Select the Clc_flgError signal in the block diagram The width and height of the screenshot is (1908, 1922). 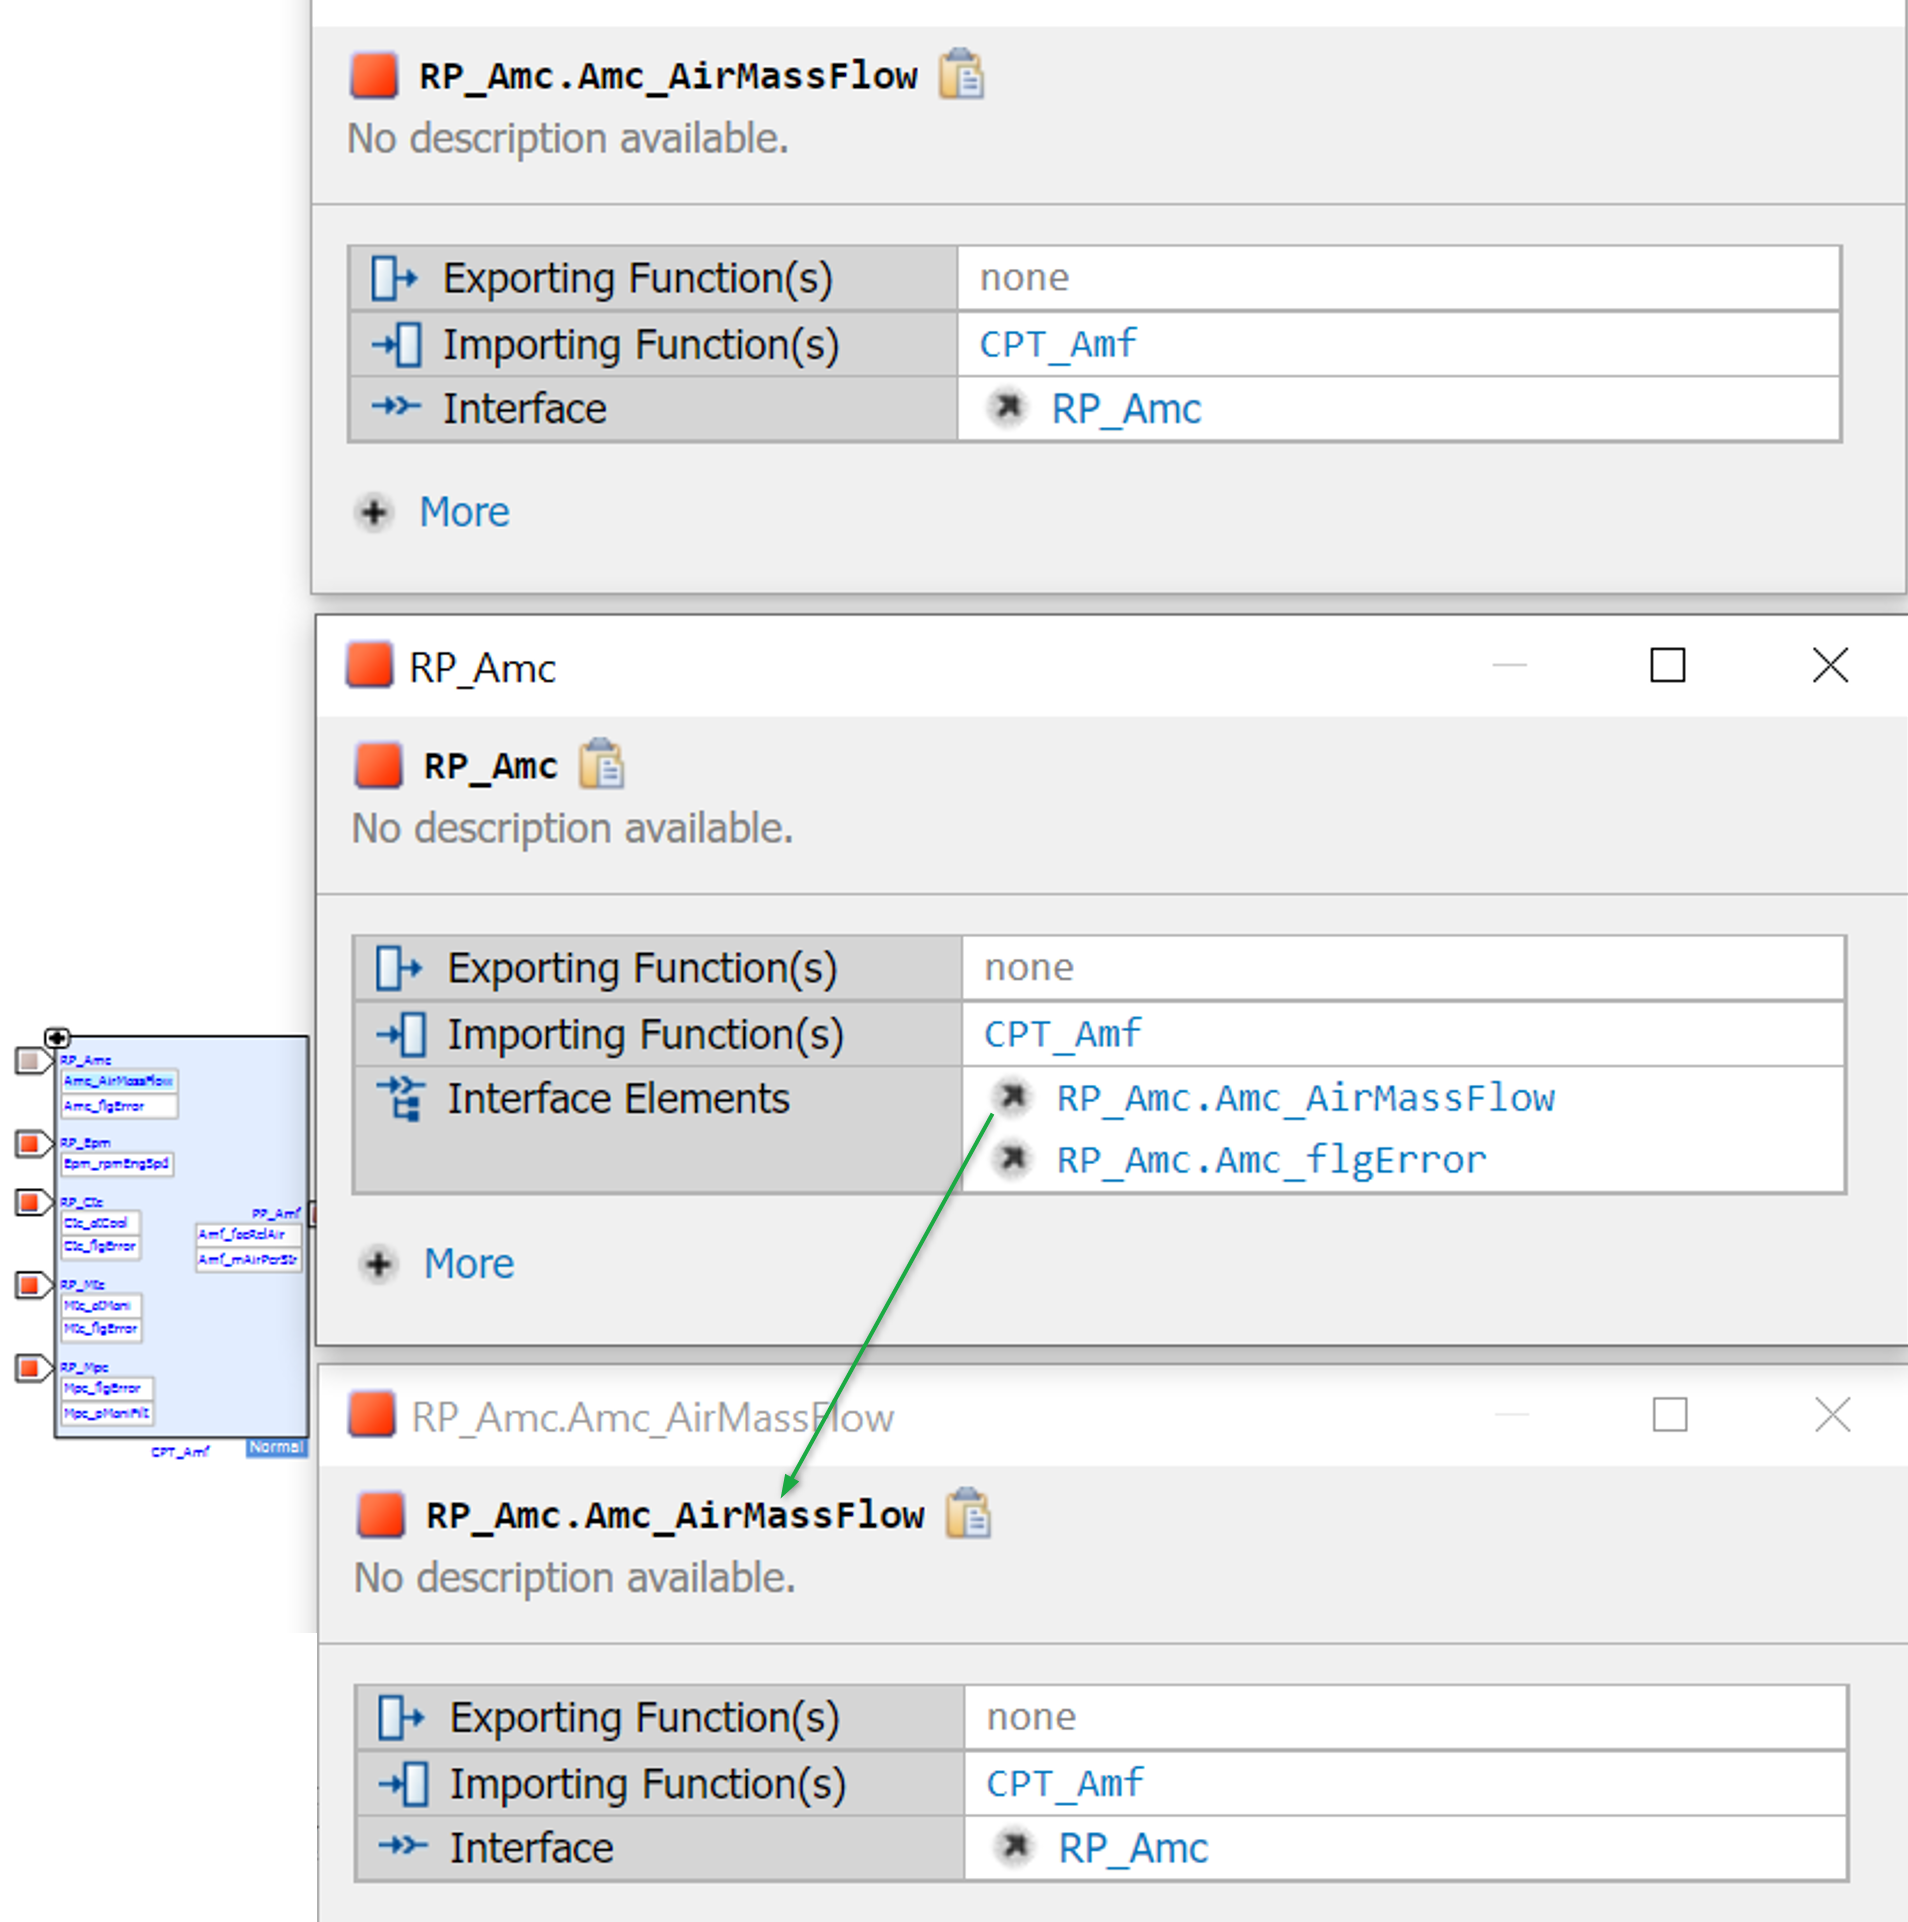point(101,1245)
